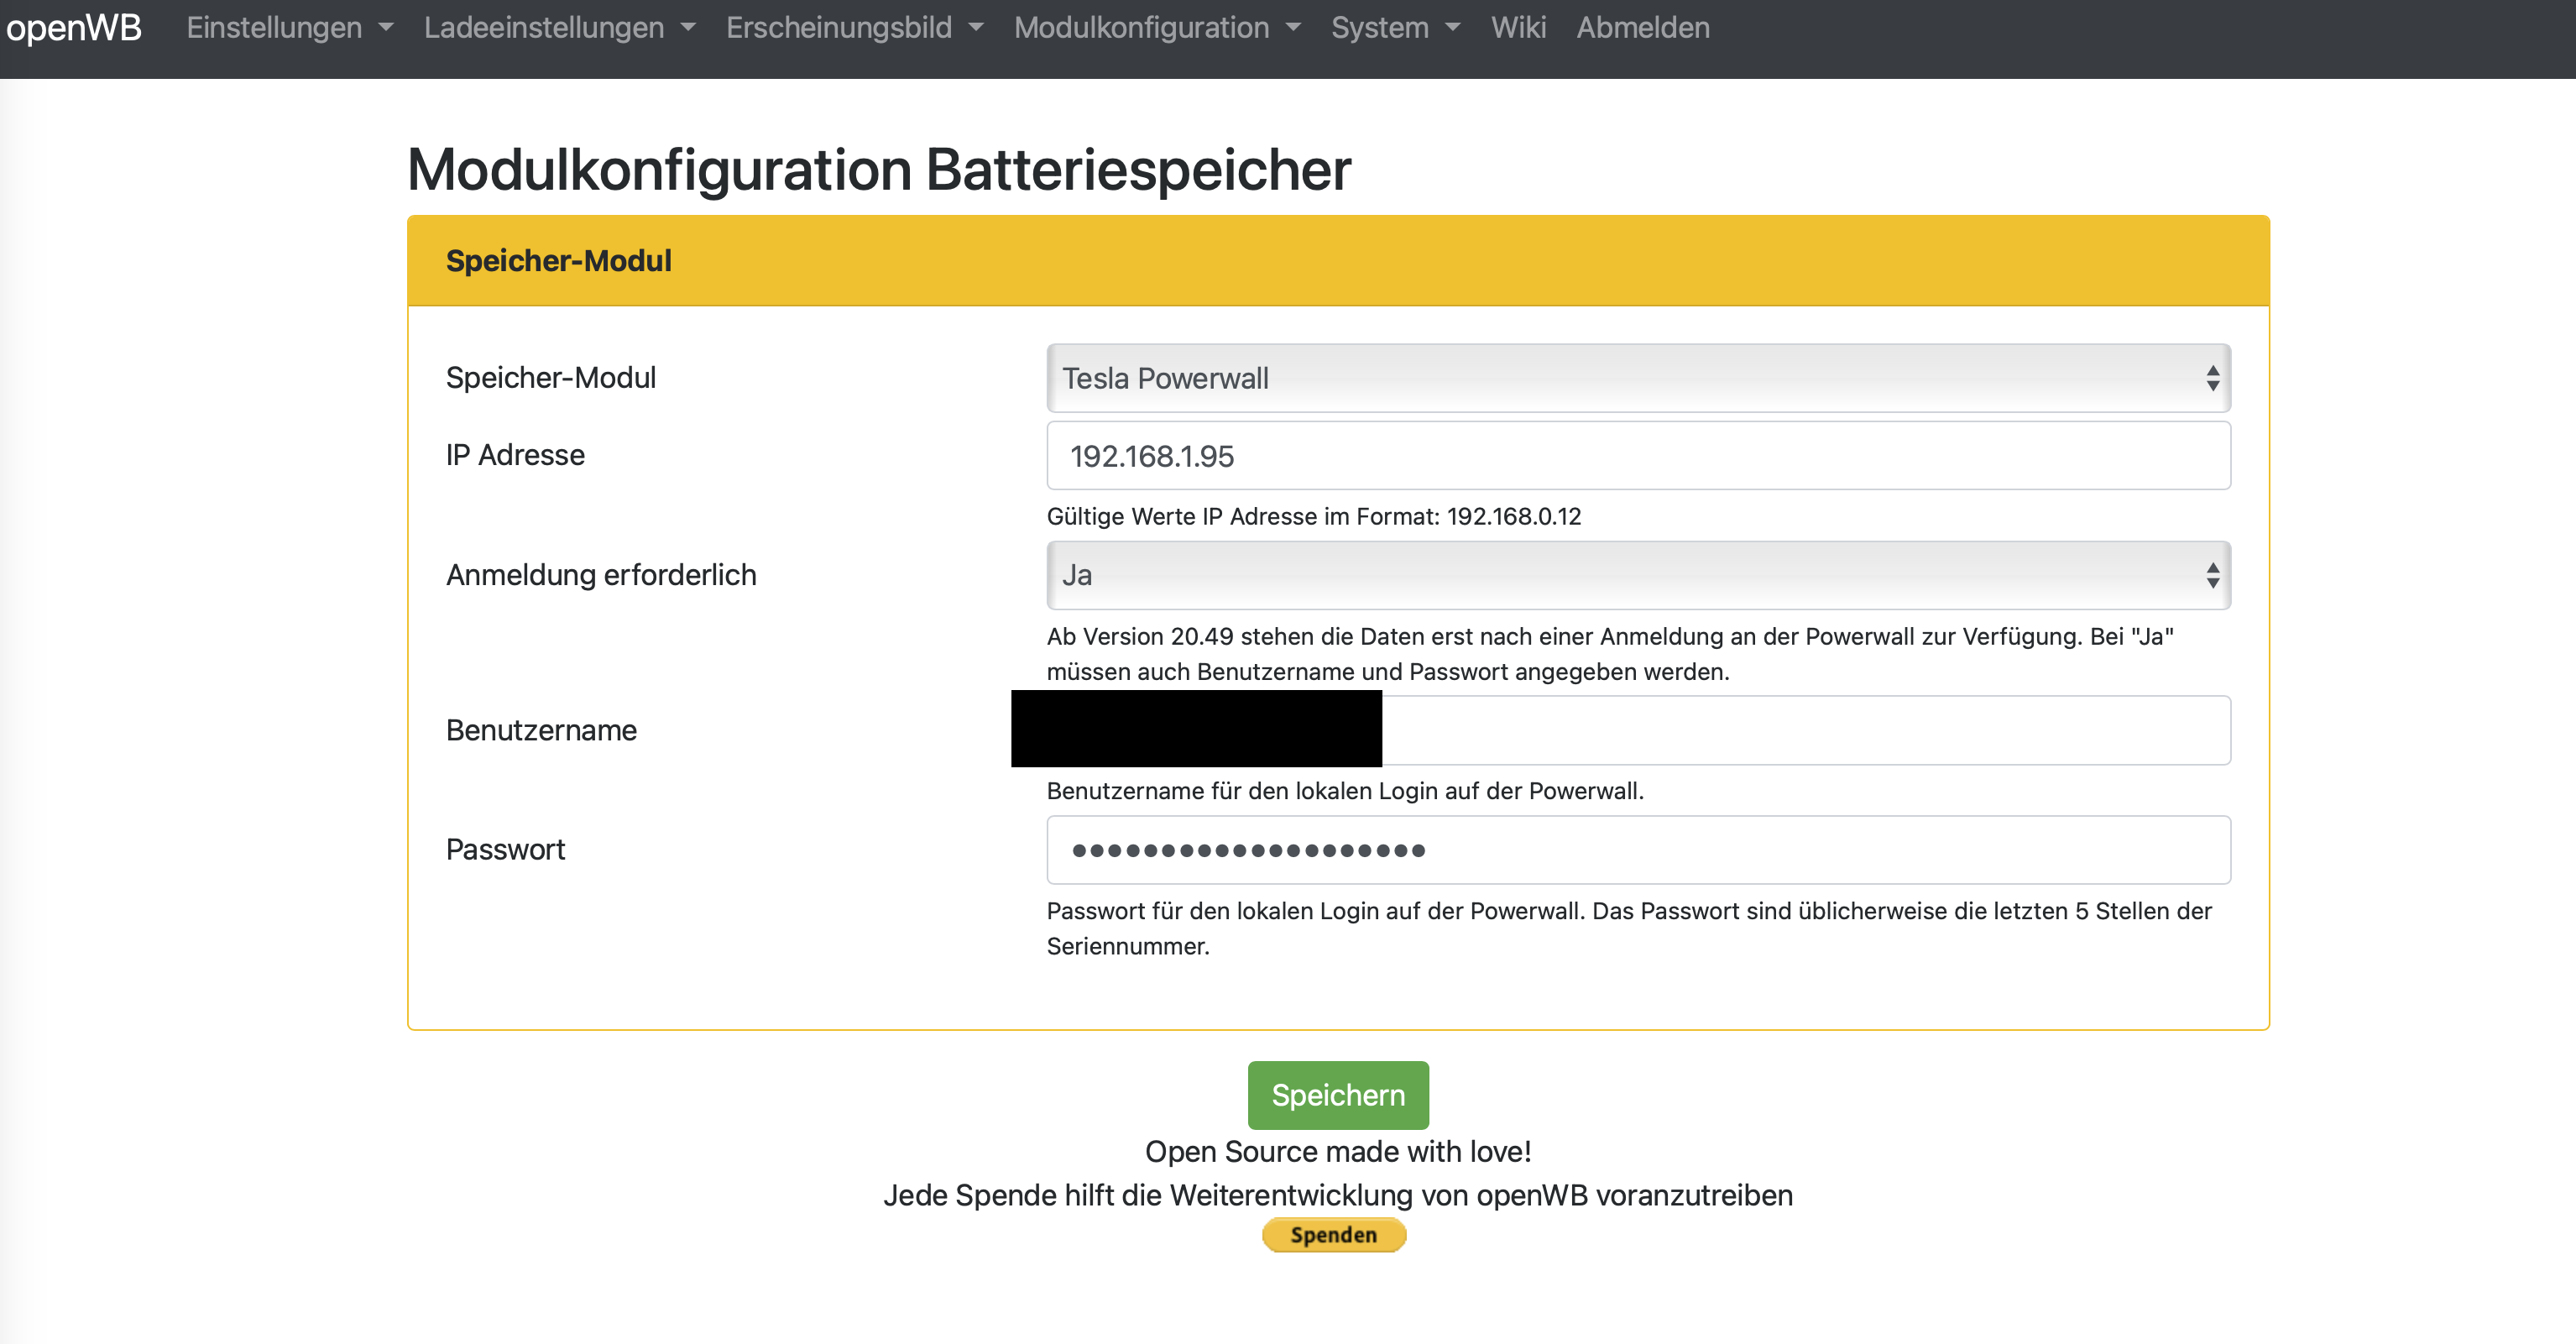
Task: Click Abmelden to log out
Action: click(1643, 28)
